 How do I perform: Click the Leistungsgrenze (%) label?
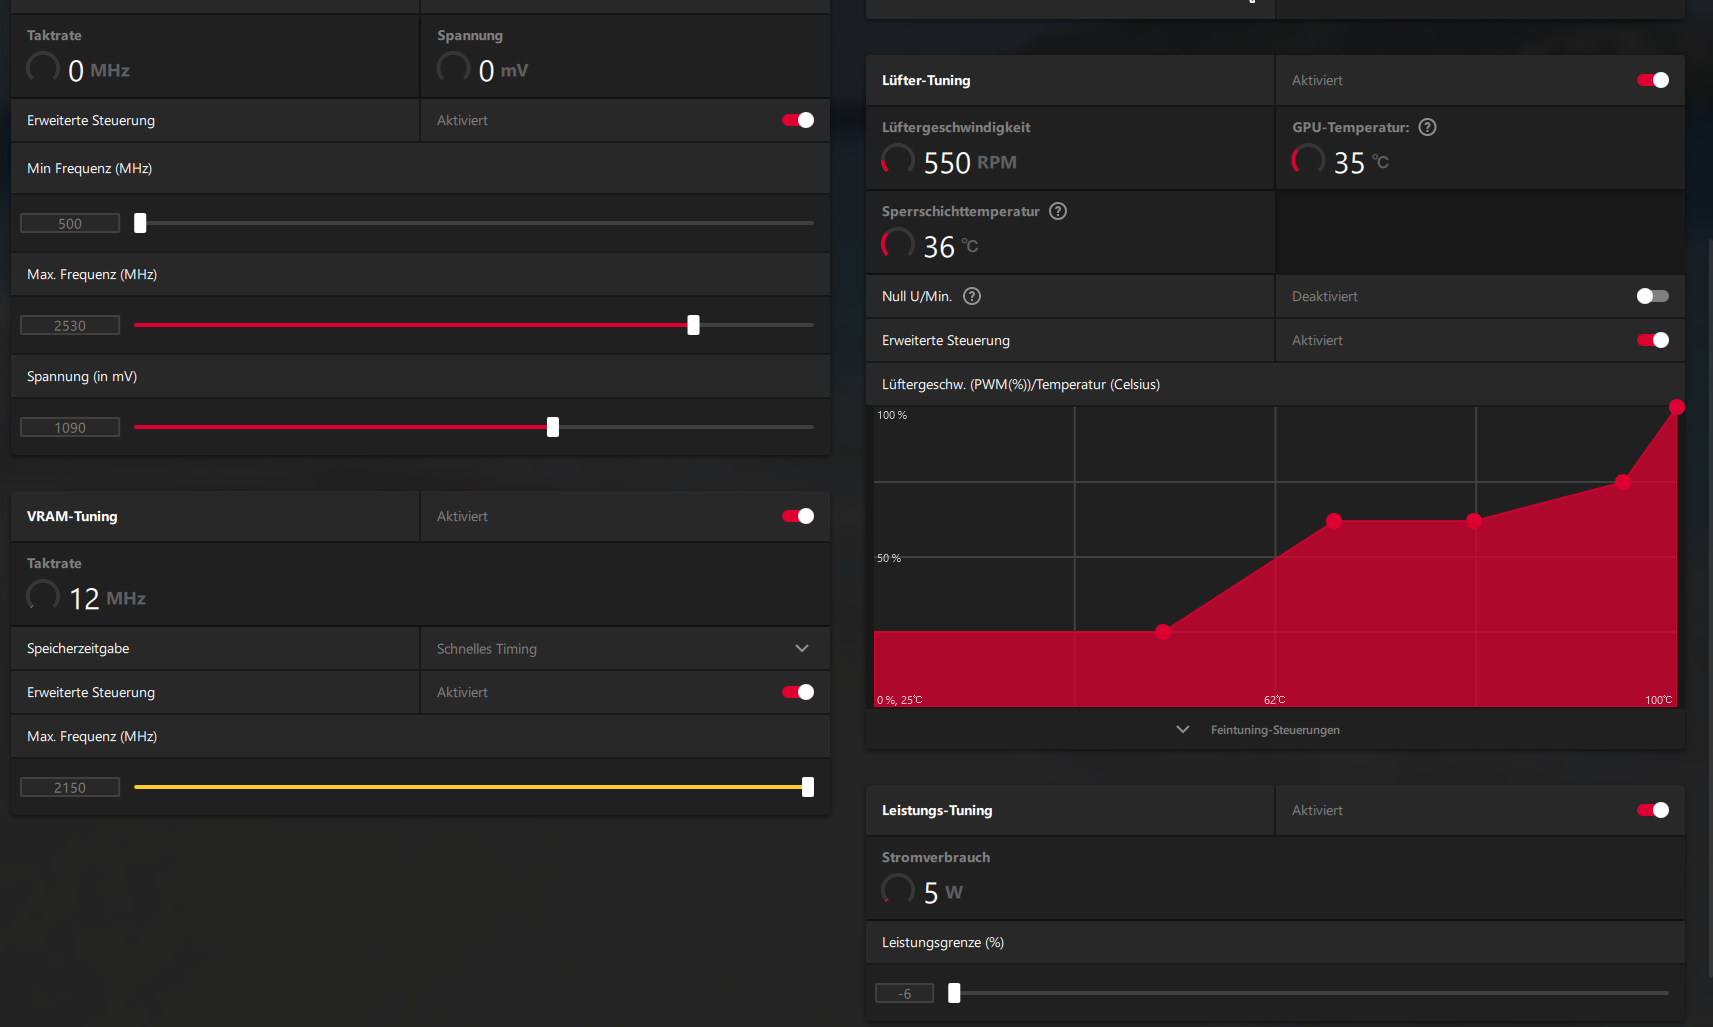943,942
